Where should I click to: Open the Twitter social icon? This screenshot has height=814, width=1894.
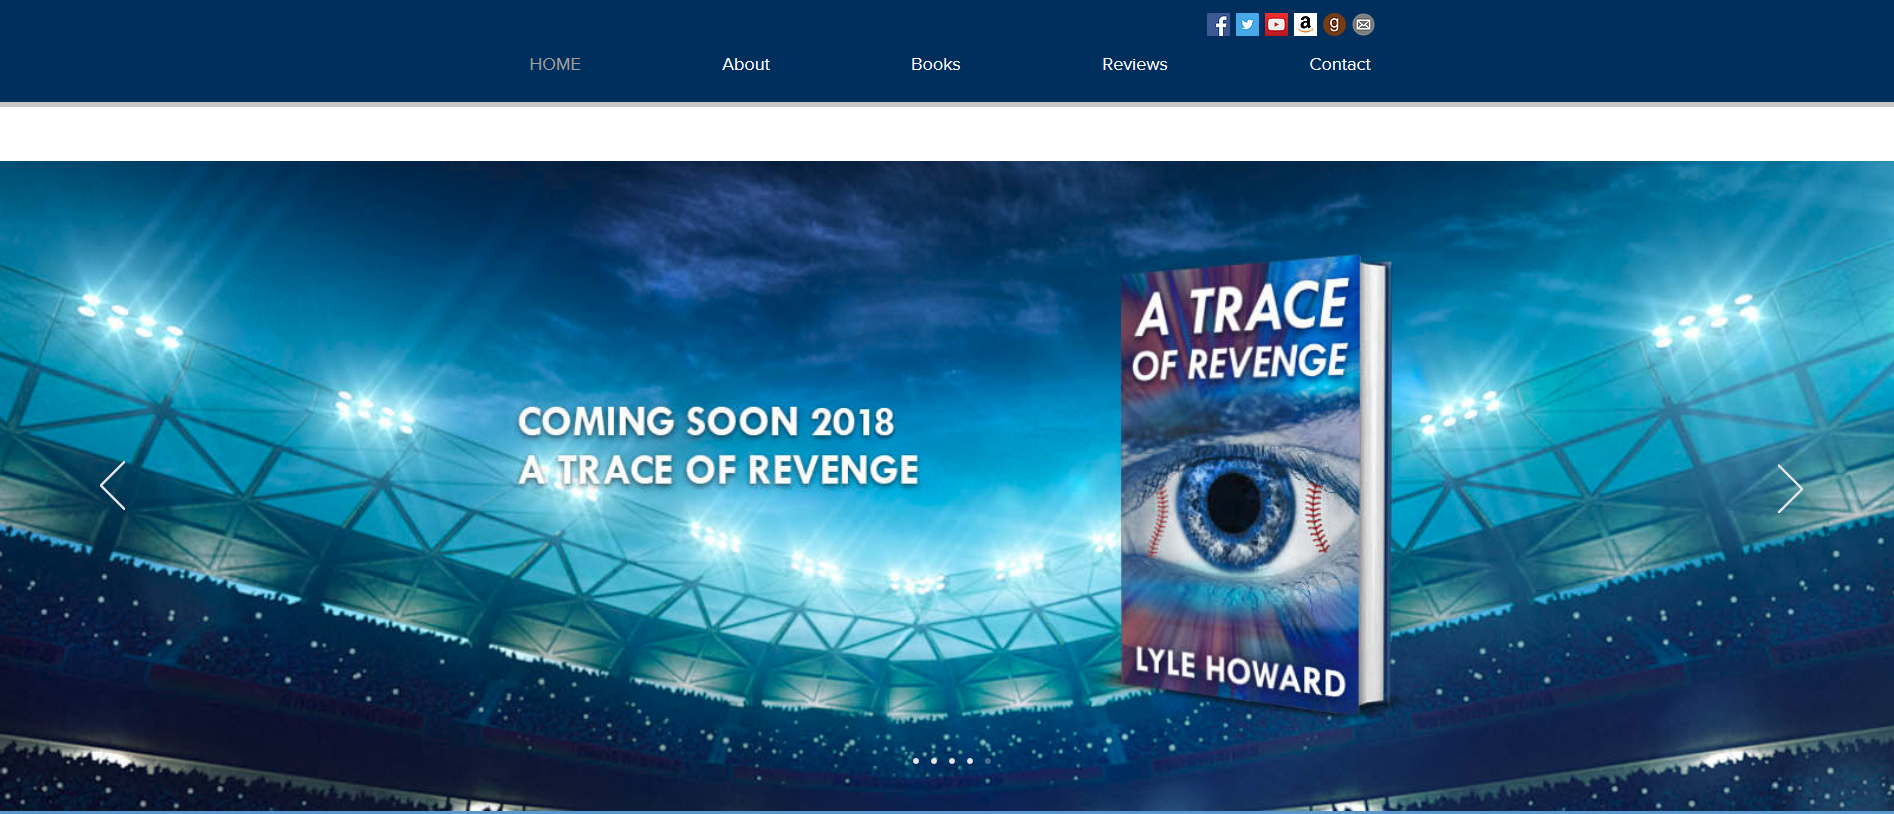coord(1247,25)
